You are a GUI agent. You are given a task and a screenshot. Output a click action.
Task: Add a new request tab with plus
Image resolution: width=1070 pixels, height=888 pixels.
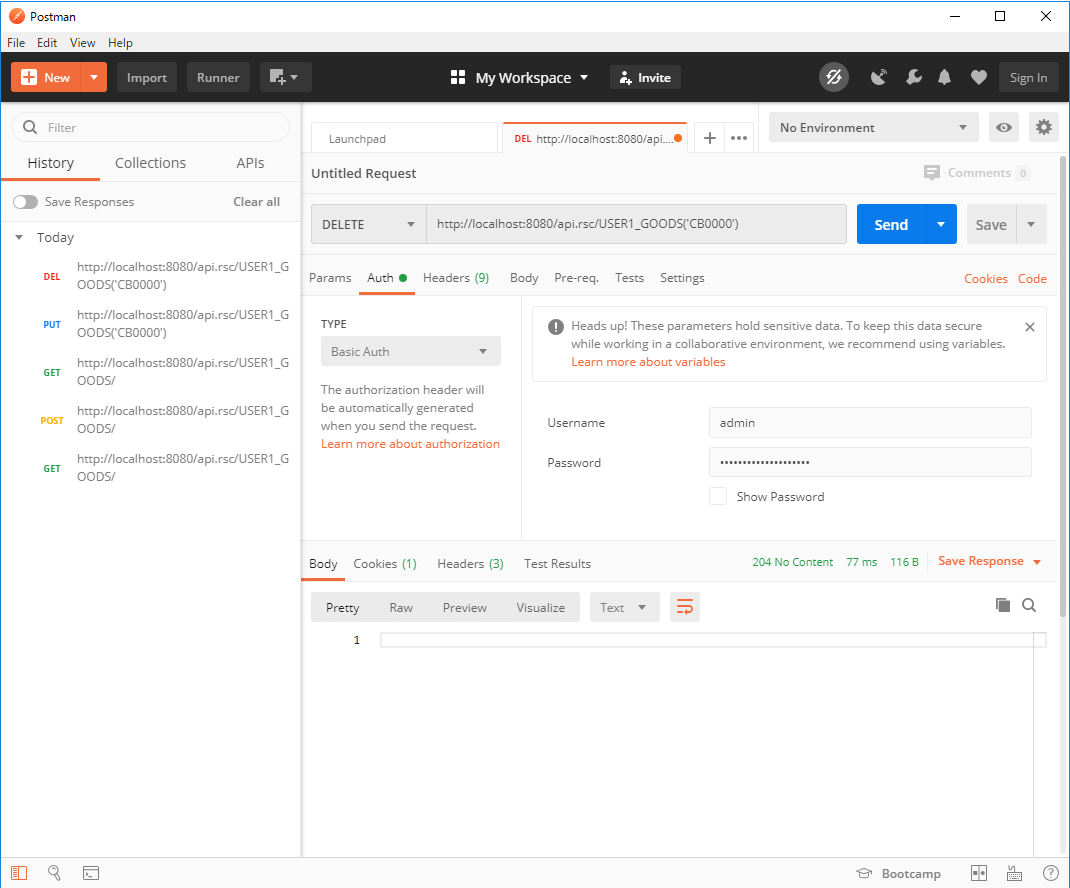tap(710, 138)
